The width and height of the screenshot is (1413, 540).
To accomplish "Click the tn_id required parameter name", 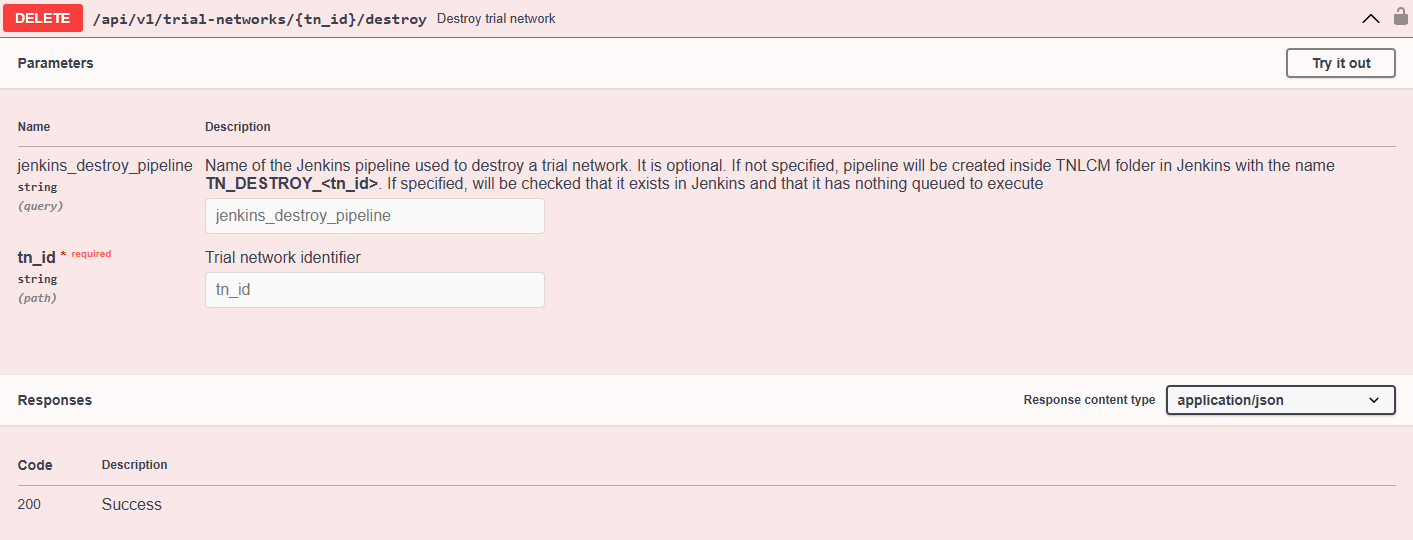I will coord(36,258).
